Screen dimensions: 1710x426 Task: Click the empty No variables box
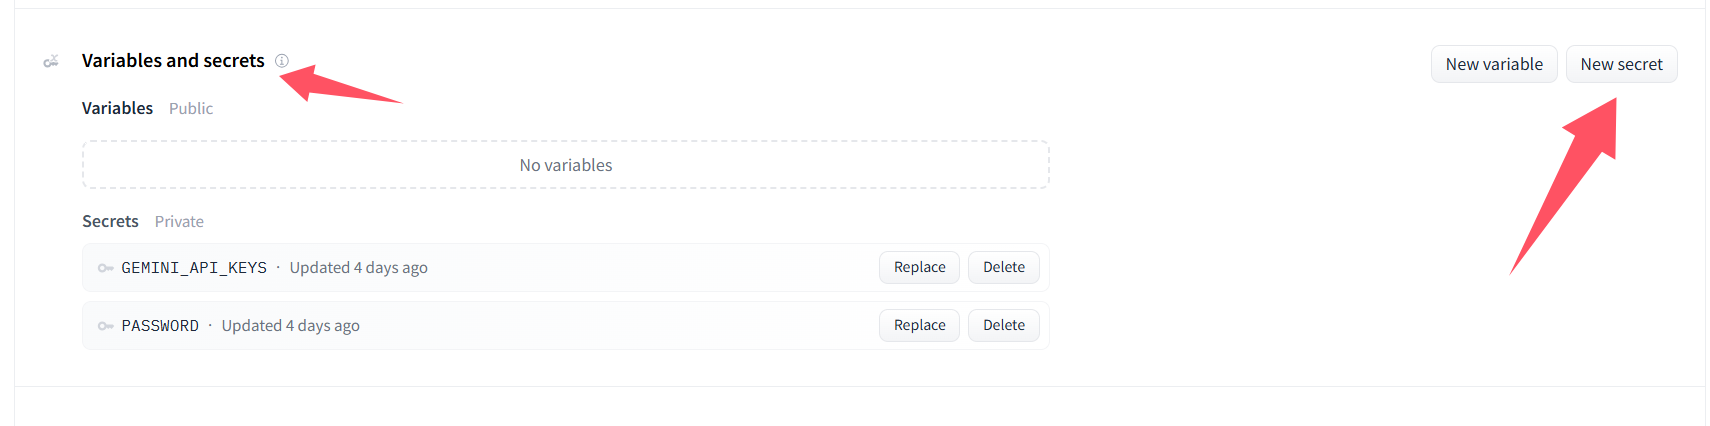click(x=566, y=165)
